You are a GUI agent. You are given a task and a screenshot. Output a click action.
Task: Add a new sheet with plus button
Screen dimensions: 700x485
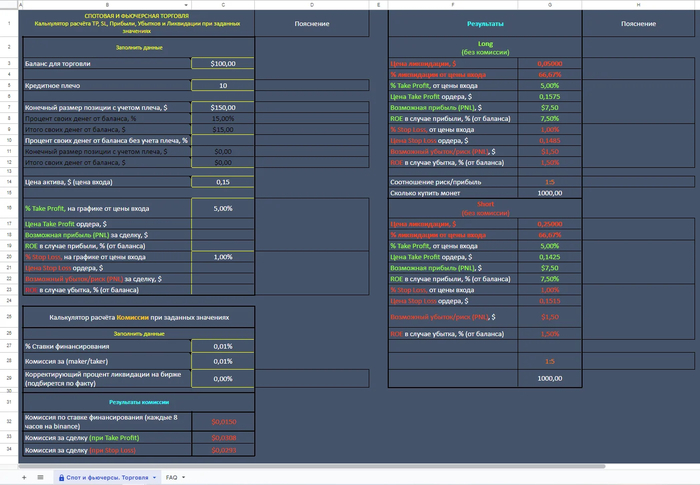22,477
